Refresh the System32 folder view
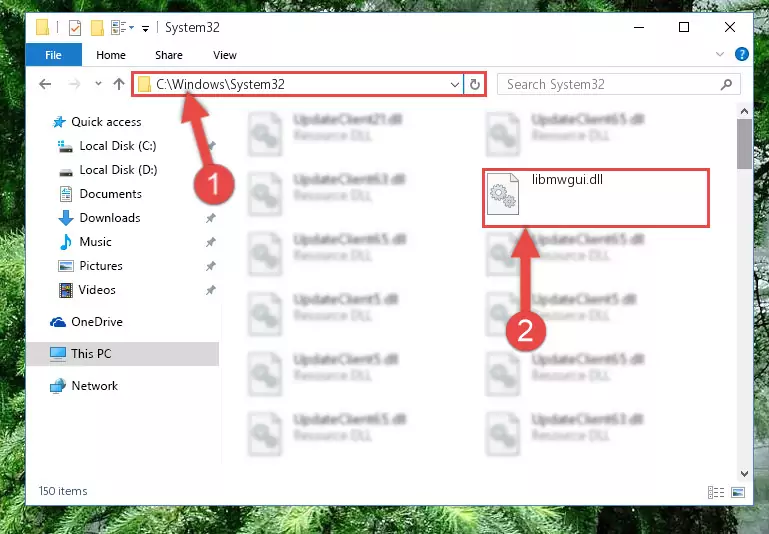Screen dimensions: 769x534 coord(474,85)
